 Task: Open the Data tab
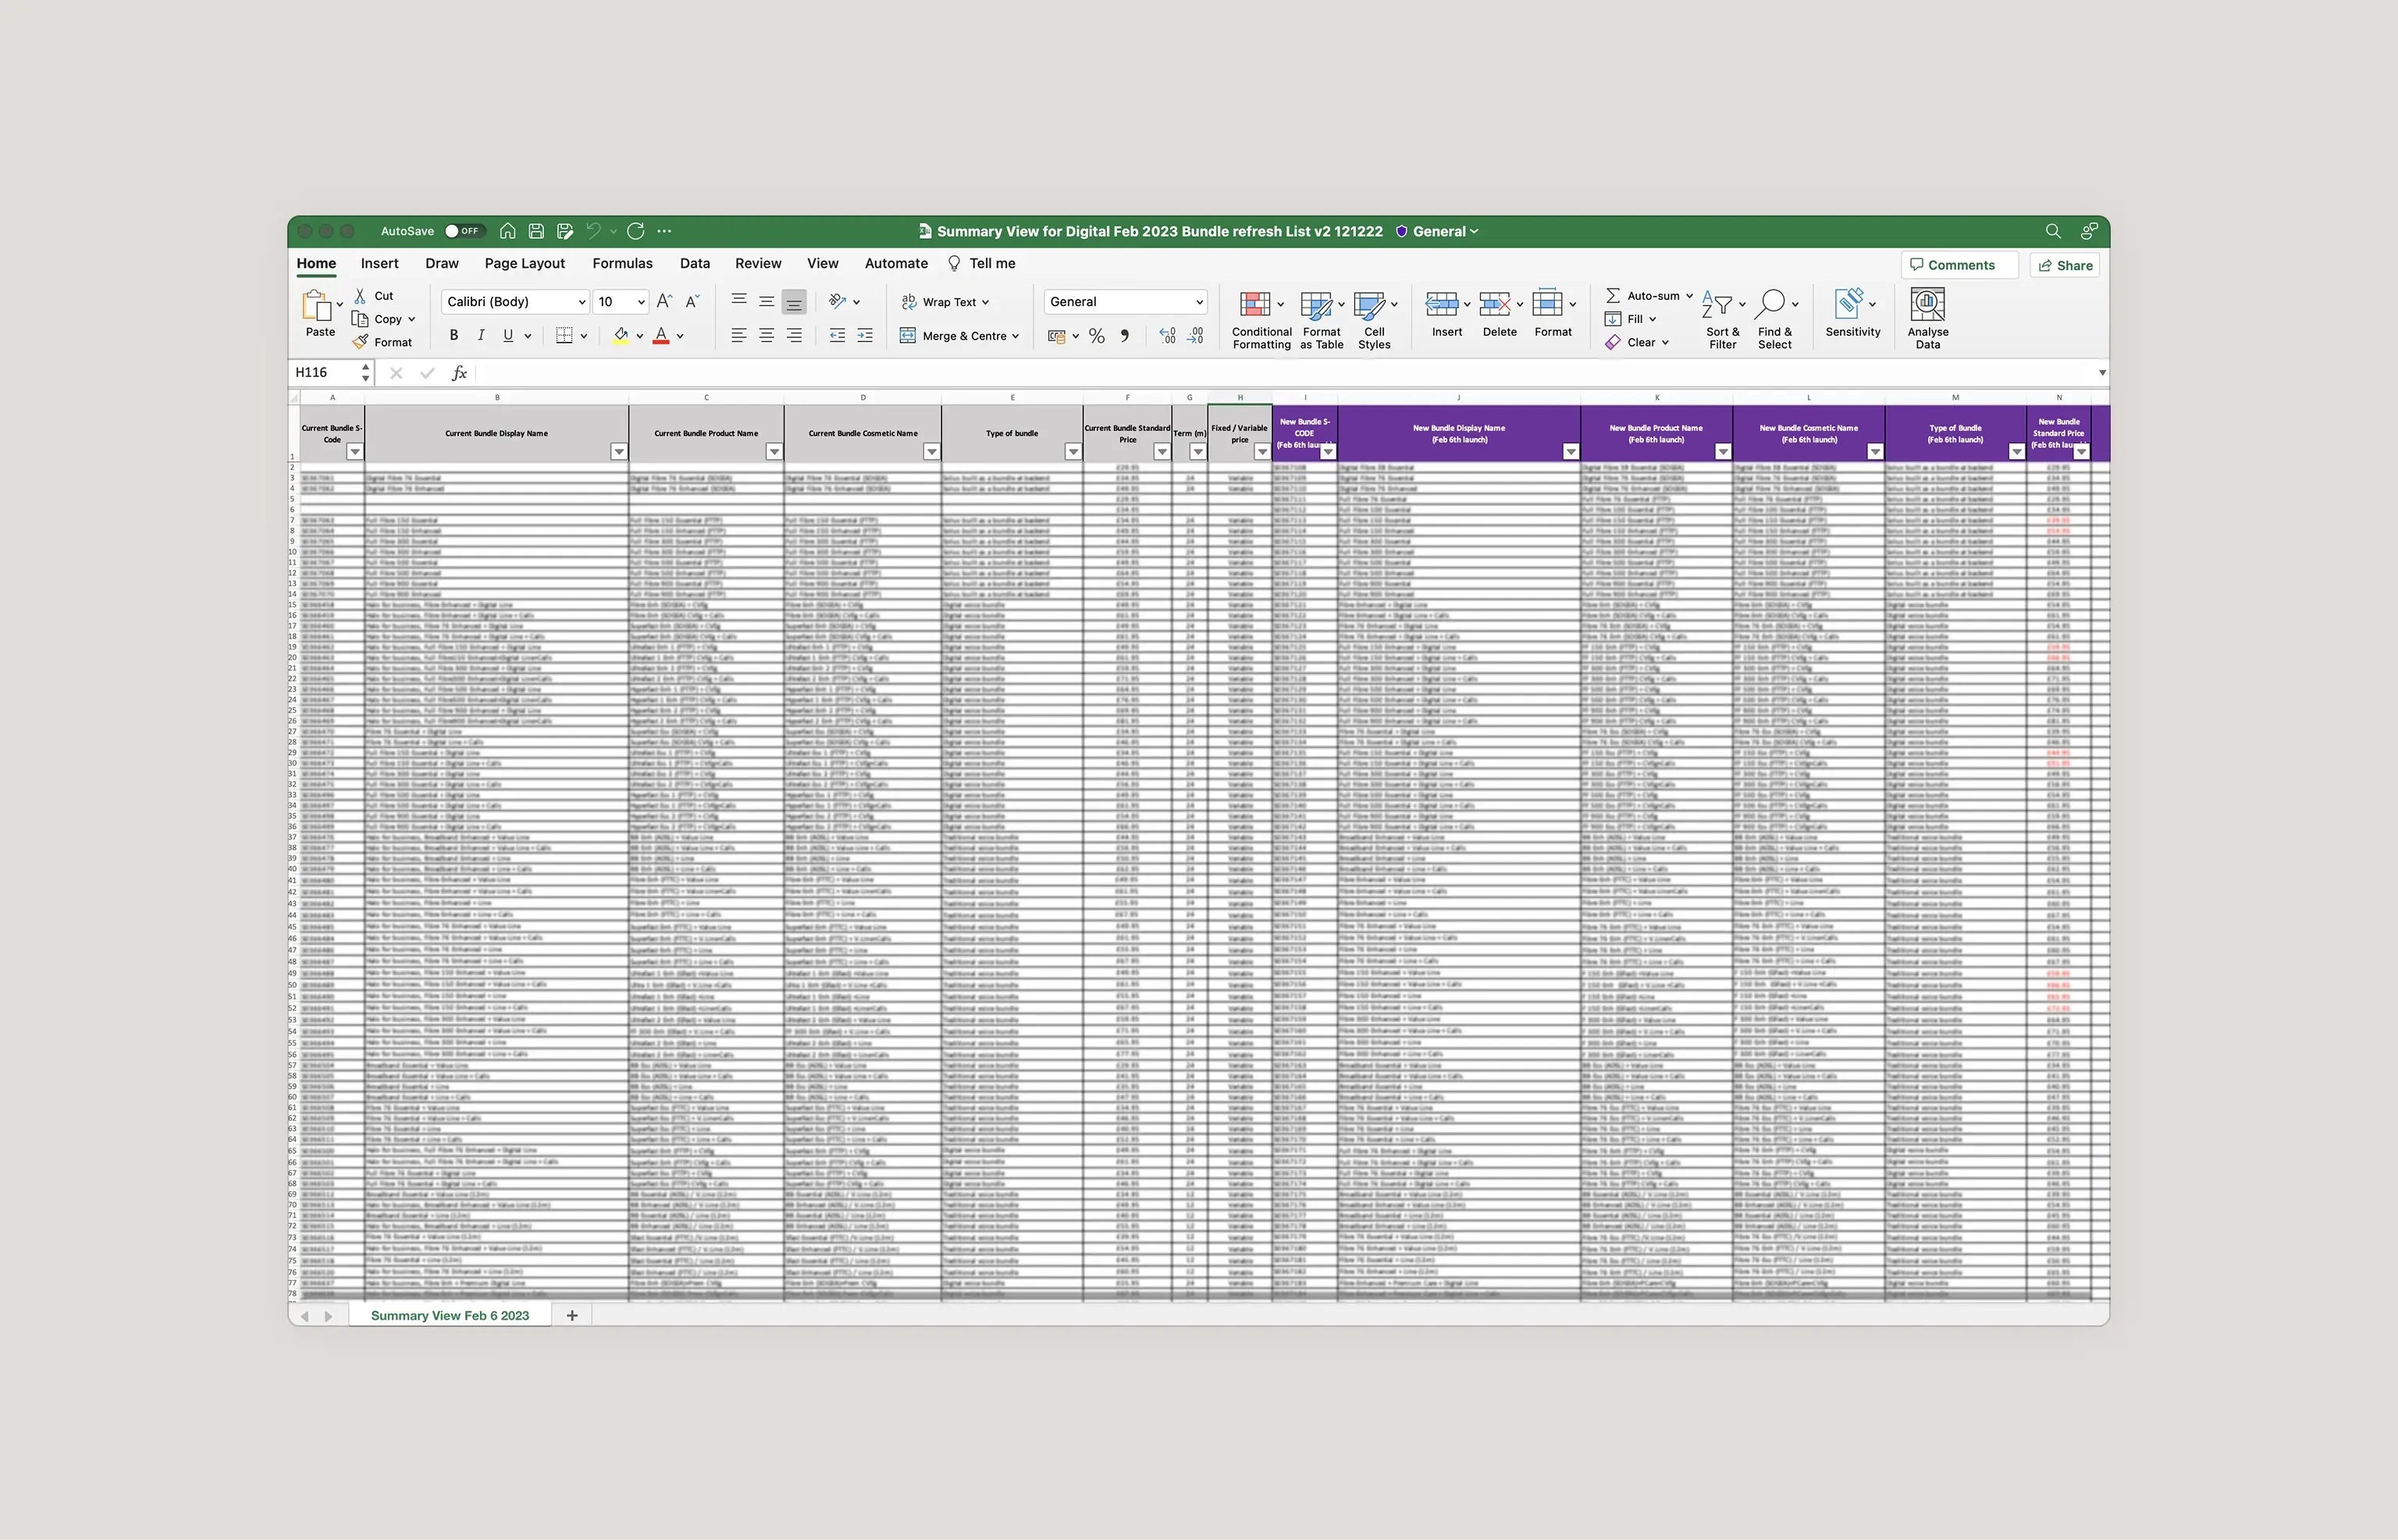(x=694, y=263)
